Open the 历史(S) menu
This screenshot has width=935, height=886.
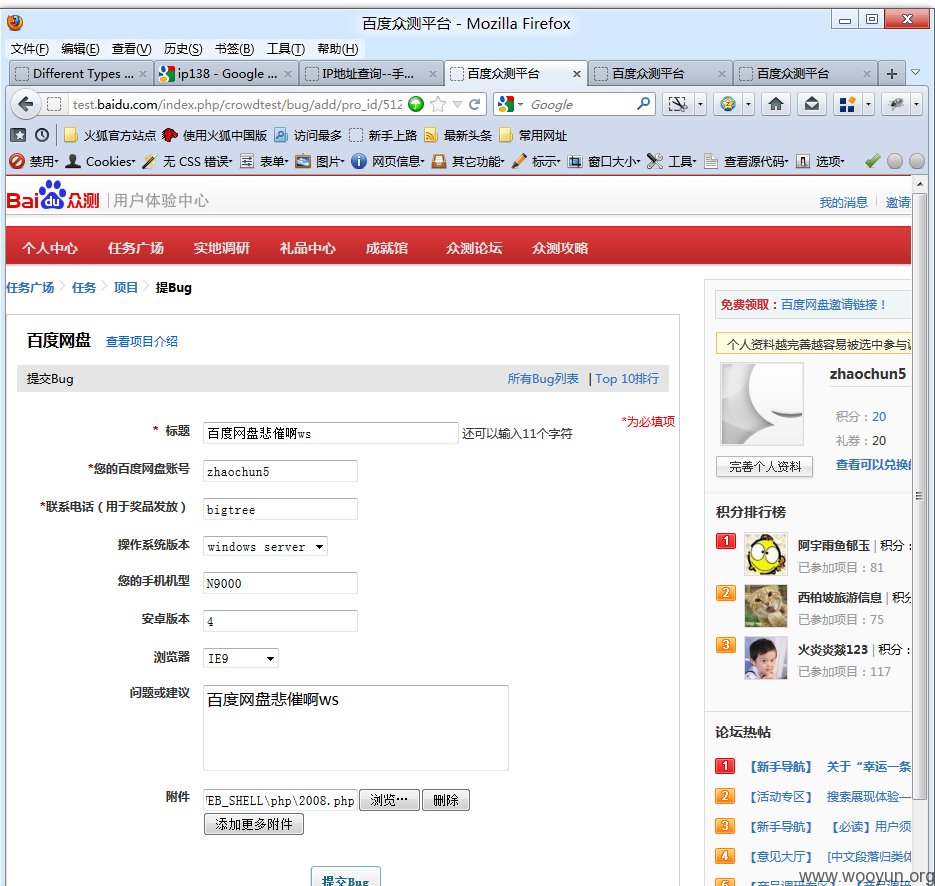[183, 49]
